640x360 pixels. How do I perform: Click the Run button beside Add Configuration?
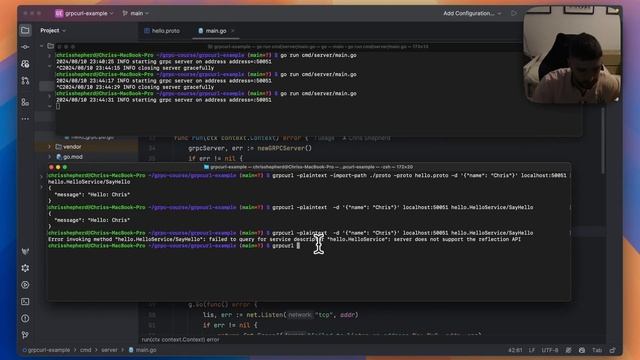pyautogui.click(x=513, y=13)
